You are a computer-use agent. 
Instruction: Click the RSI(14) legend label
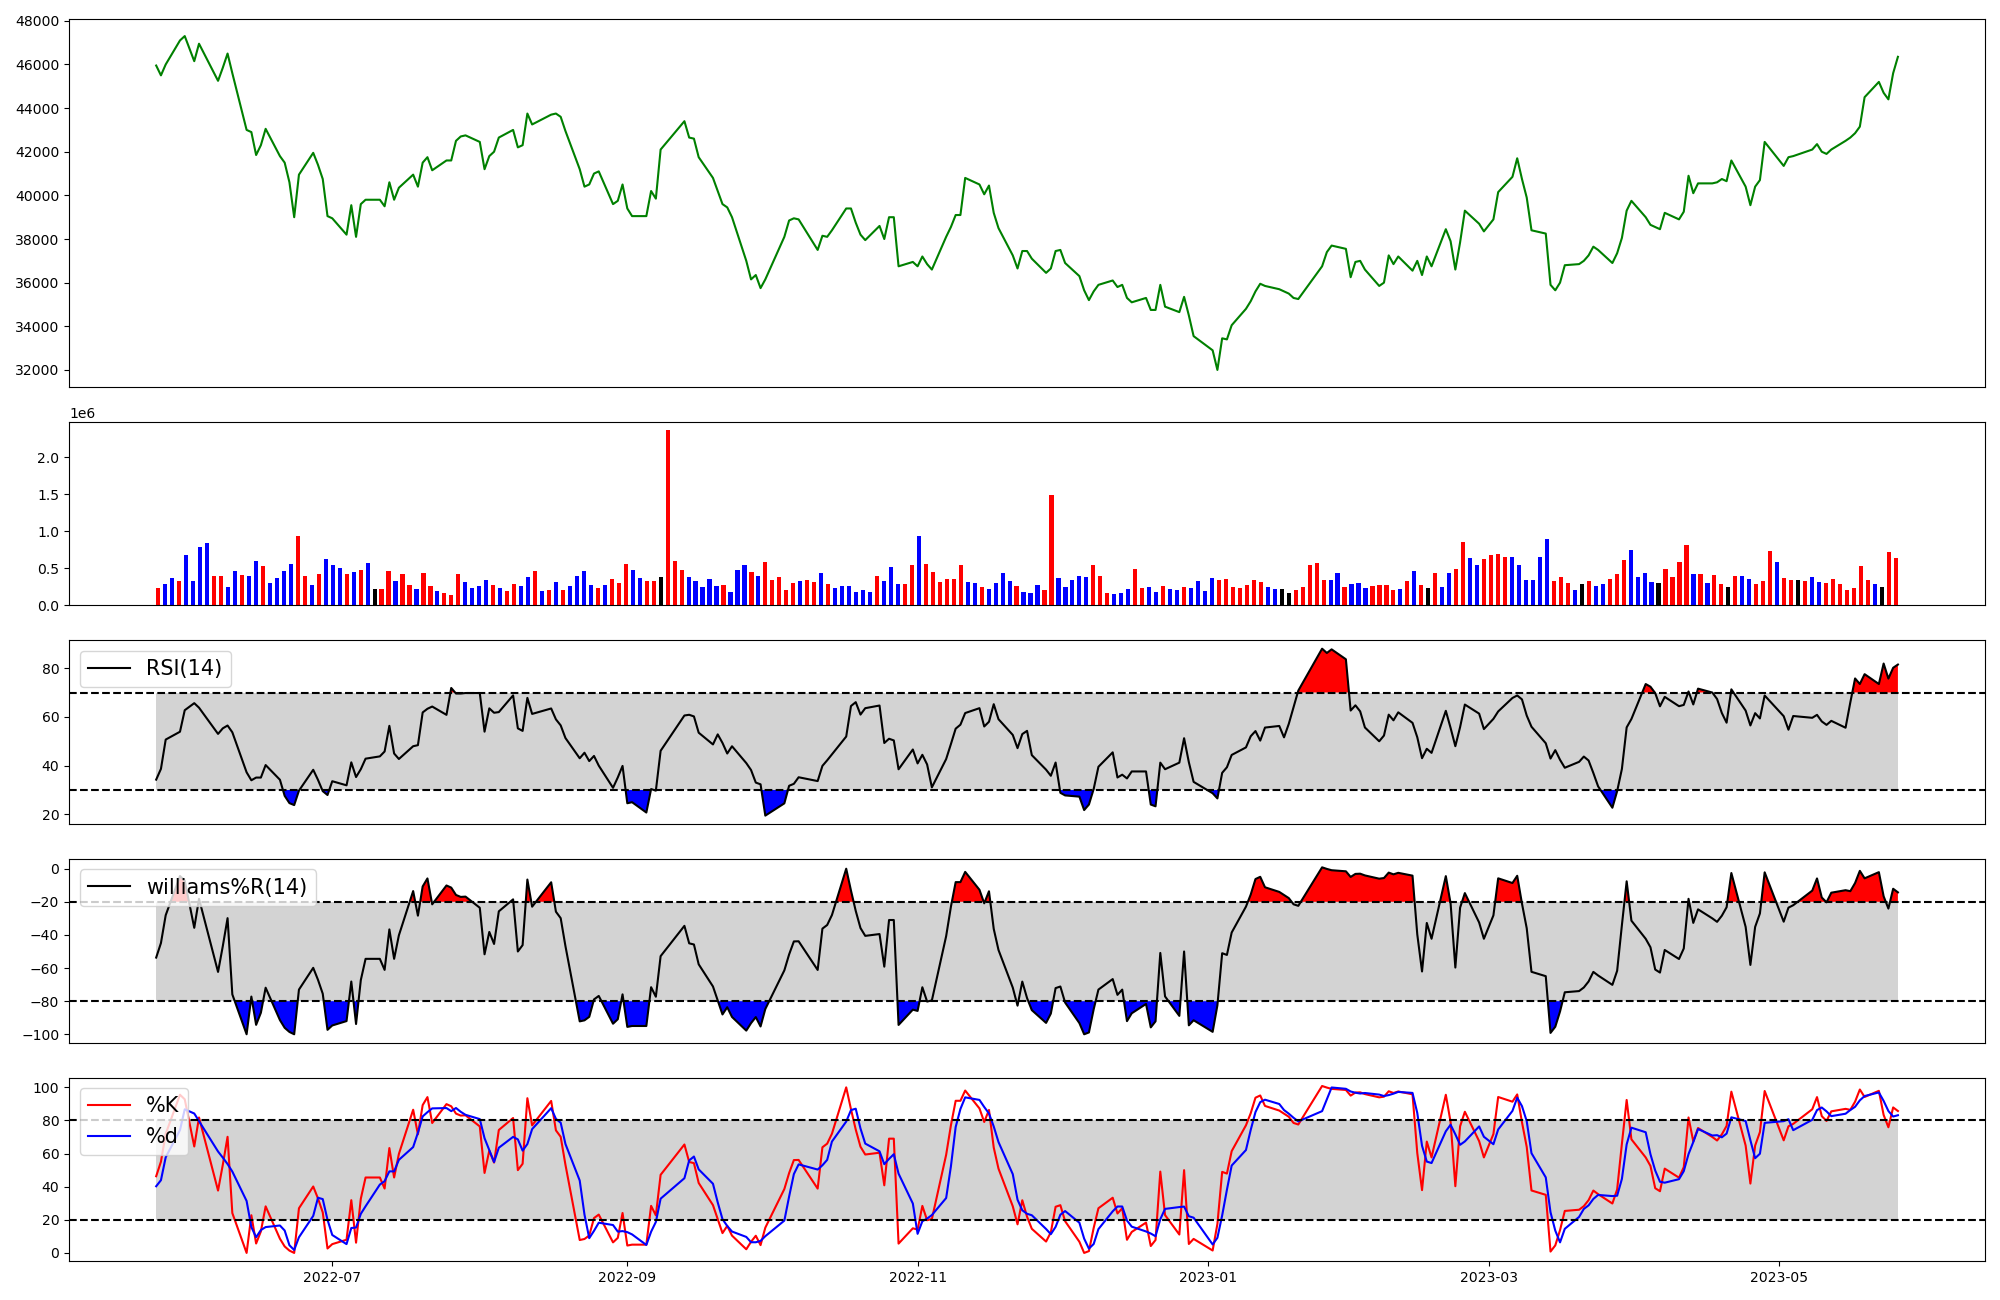(x=184, y=668)
